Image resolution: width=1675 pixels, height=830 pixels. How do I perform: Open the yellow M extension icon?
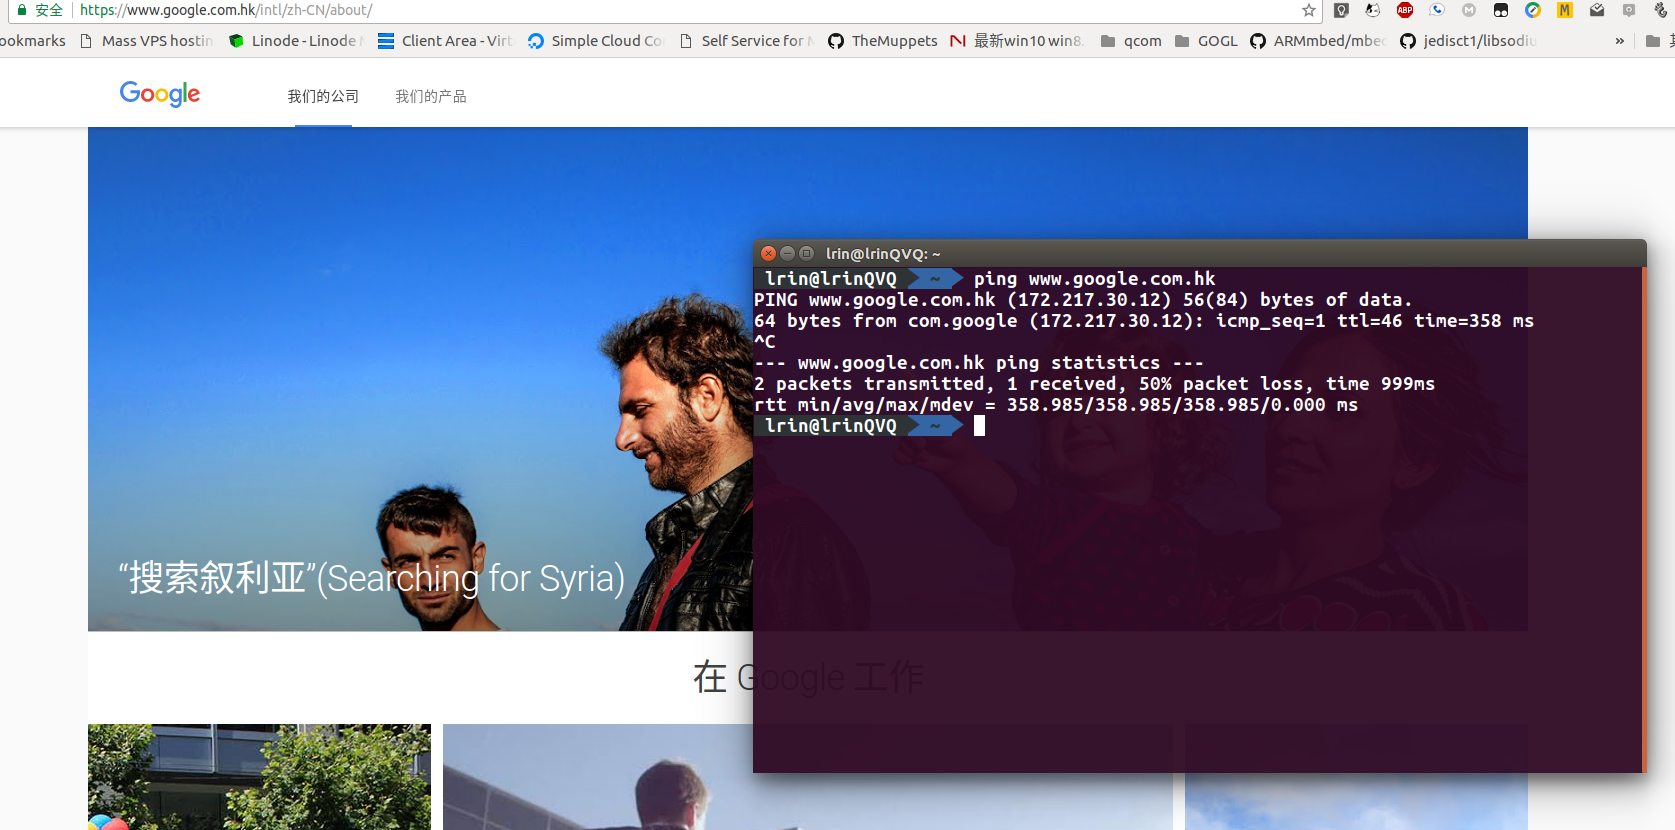pos(1565,10)
